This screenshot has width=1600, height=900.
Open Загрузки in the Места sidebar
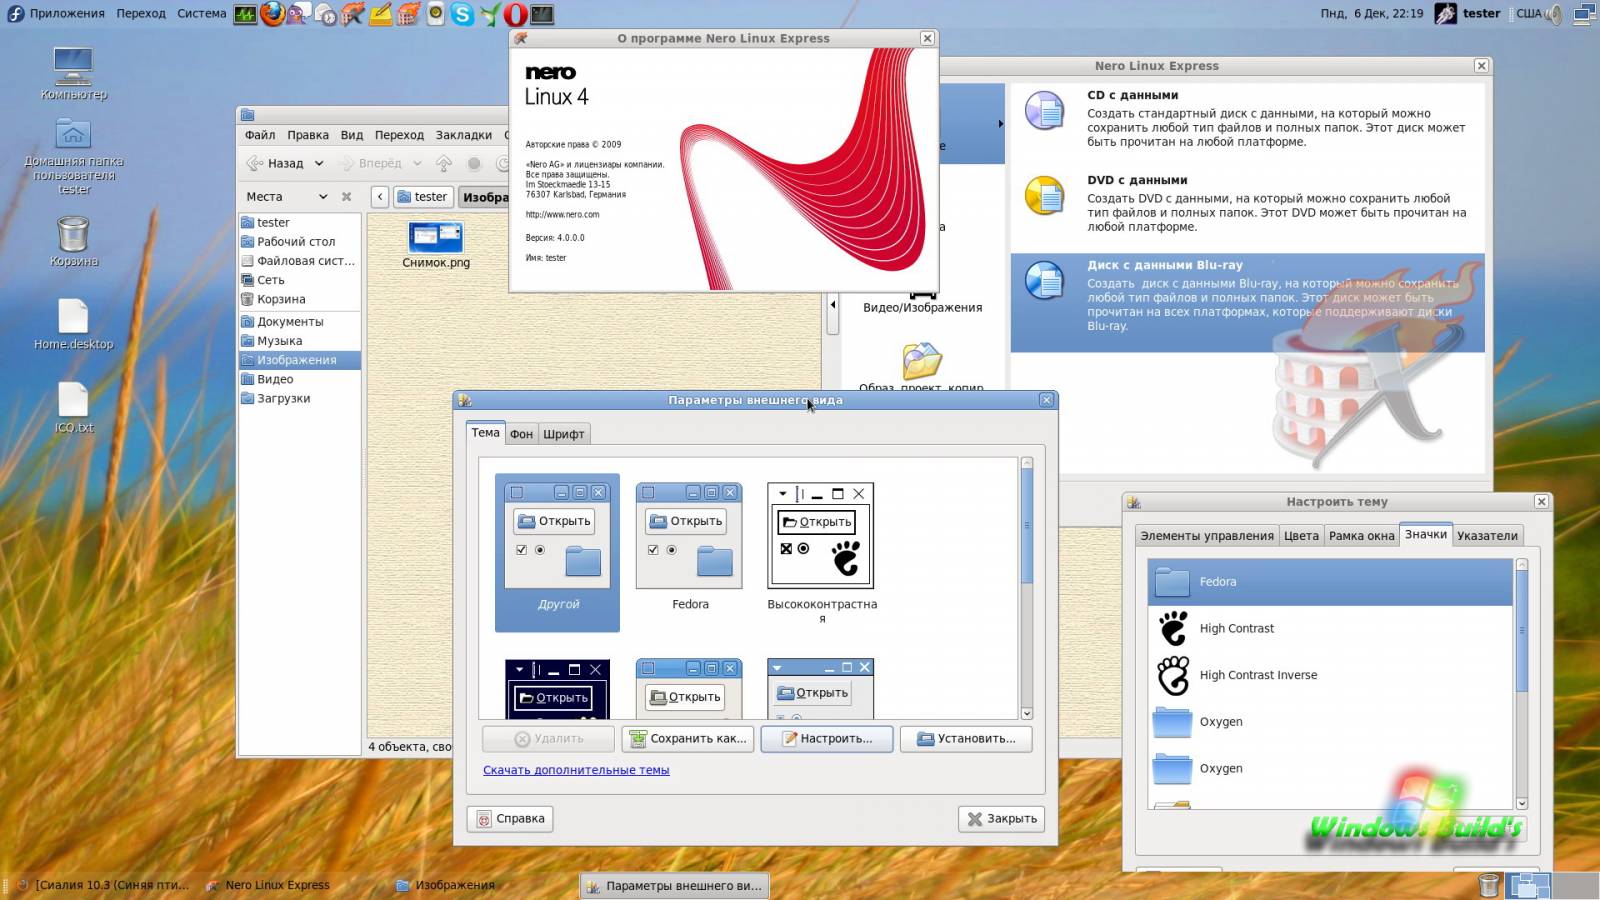[300, 398]
